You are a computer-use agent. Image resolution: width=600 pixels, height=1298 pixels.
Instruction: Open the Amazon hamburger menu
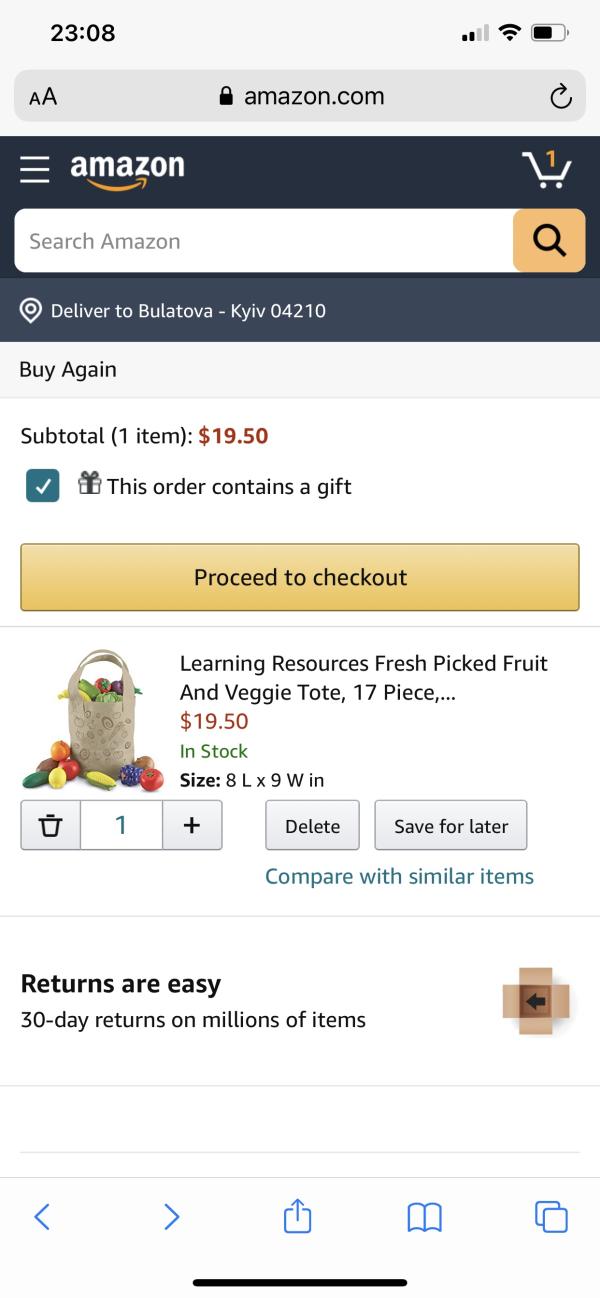(35, 169)
